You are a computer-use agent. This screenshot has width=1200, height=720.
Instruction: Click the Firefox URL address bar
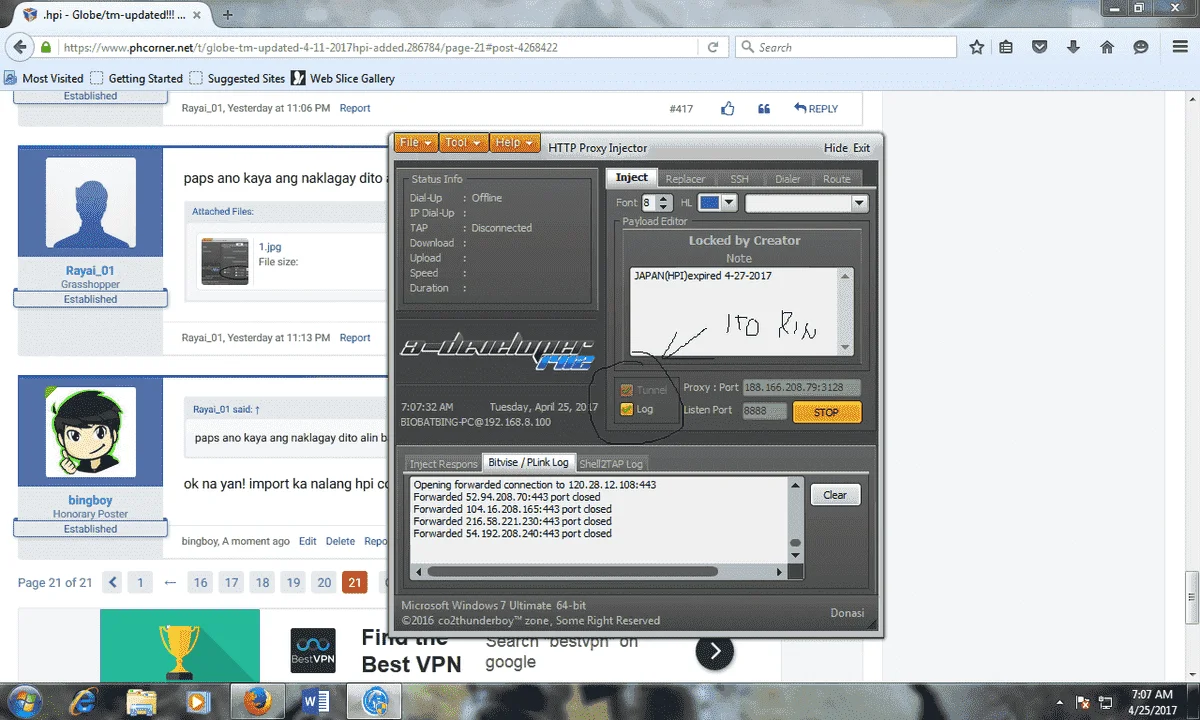click(380, 47)
